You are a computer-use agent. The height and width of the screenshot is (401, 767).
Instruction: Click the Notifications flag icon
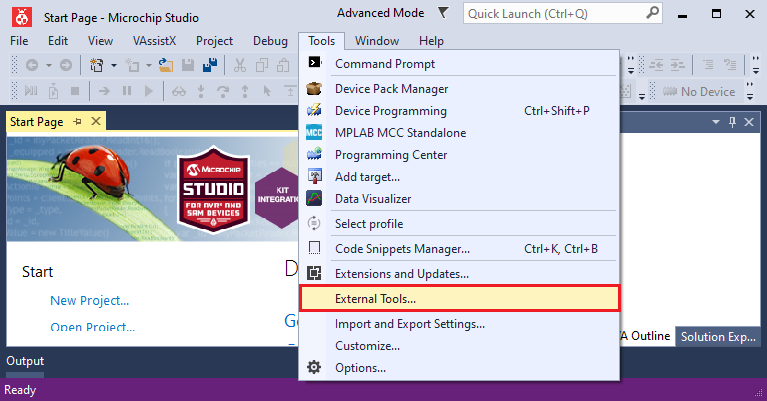[x=443, y=13]
